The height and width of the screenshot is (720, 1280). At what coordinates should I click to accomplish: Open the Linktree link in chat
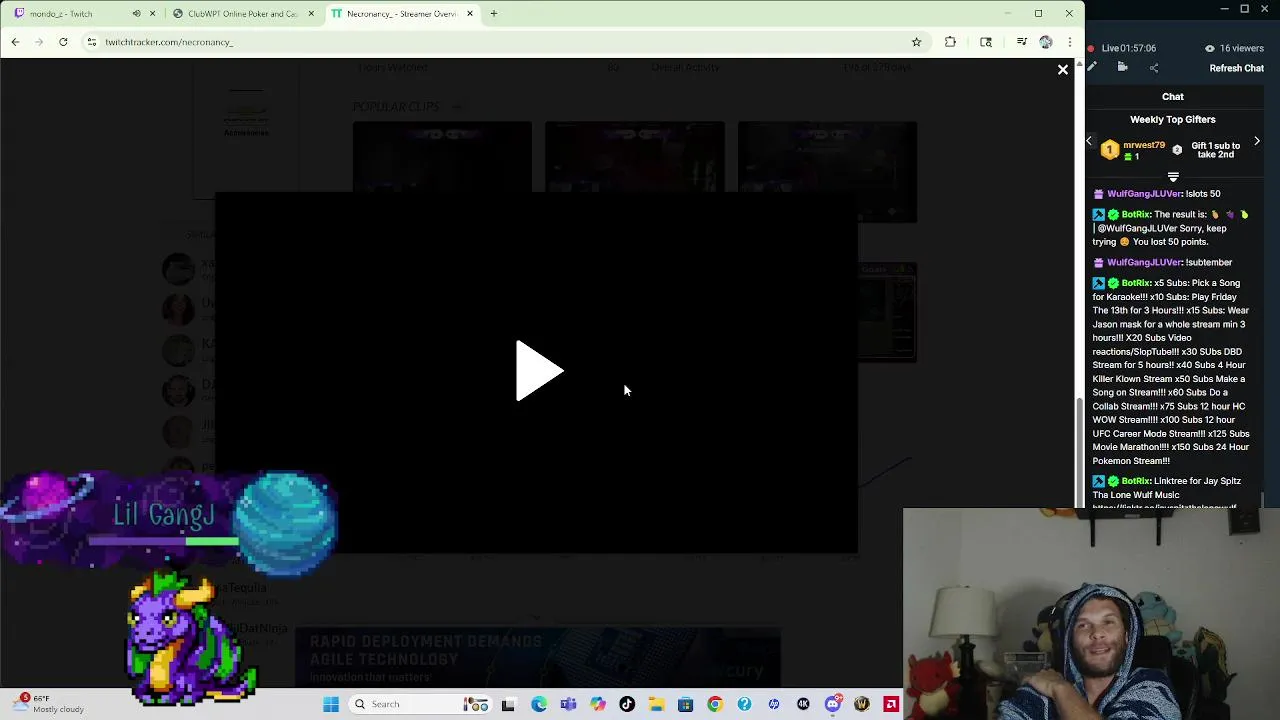pyautogui.click(x=1165, y=506)
